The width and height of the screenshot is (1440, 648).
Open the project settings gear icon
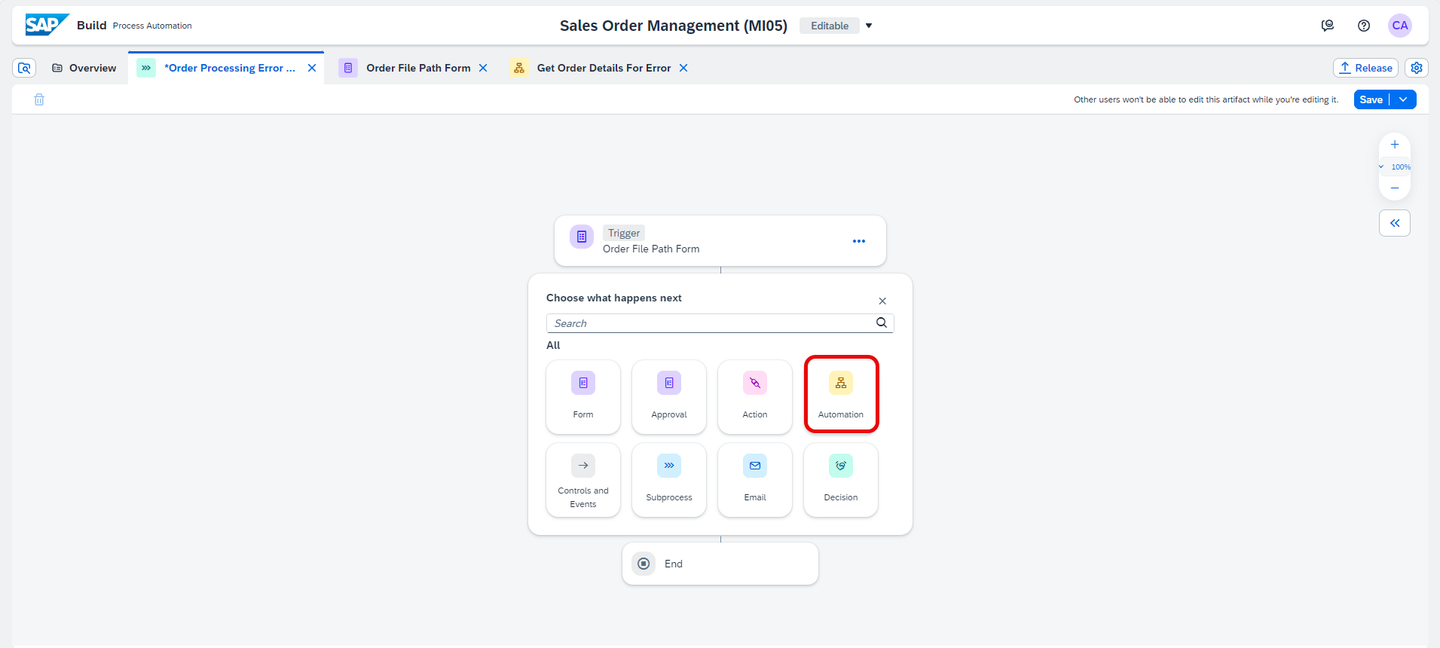(1416, 68)
